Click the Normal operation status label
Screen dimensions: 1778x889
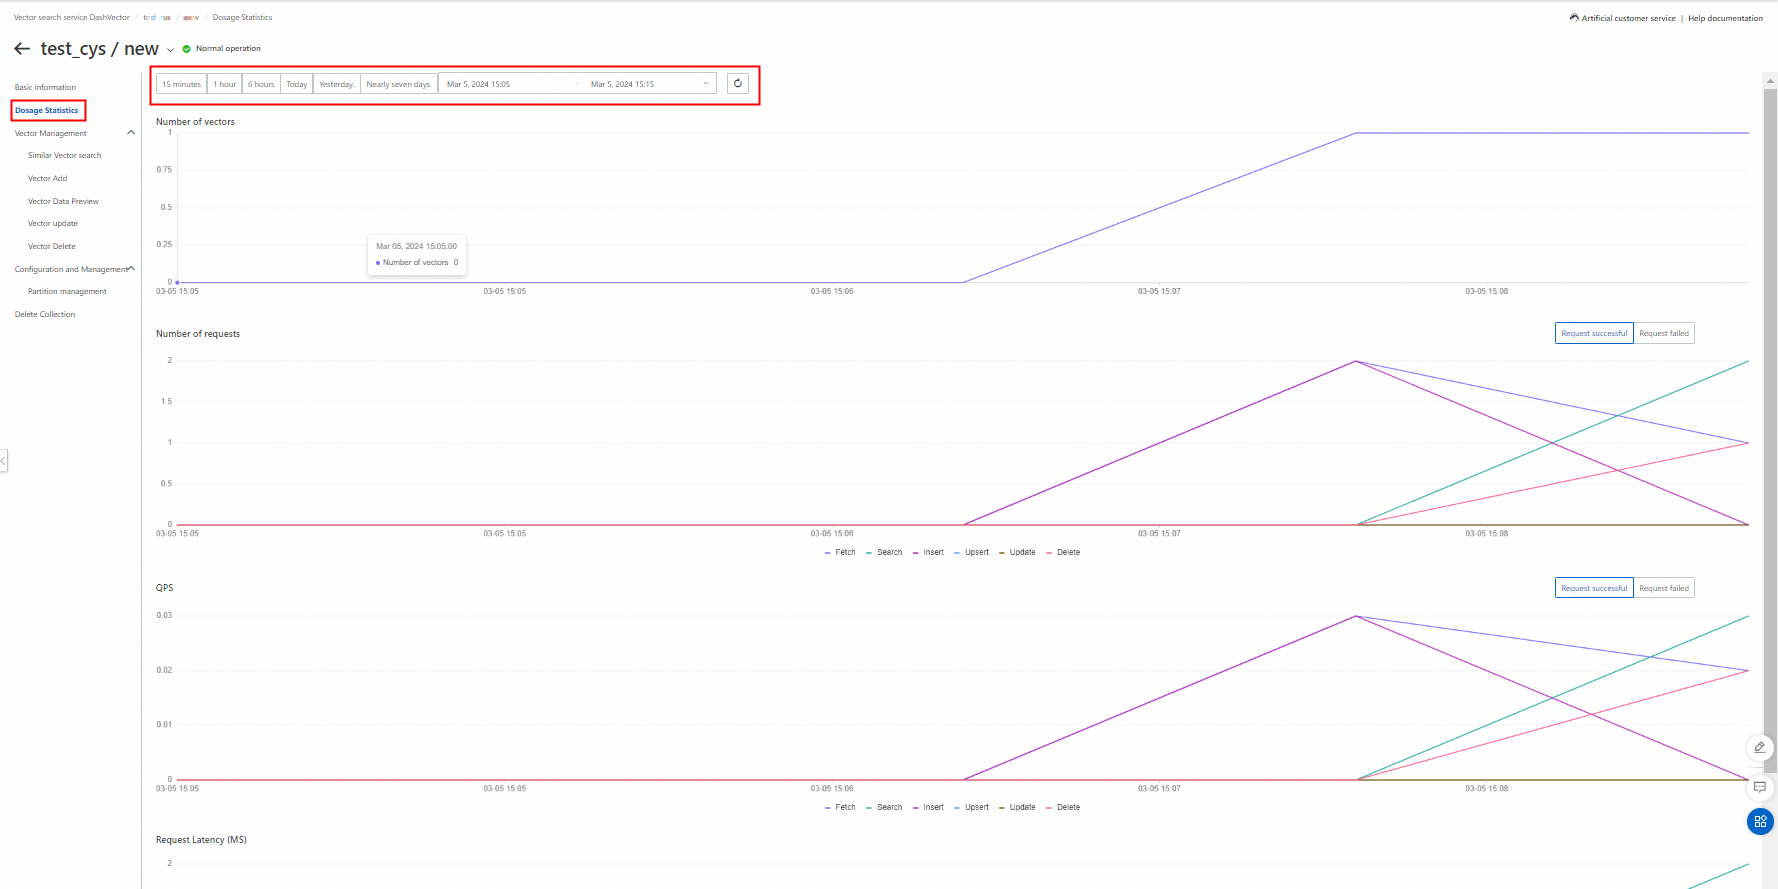click(228, 48)
